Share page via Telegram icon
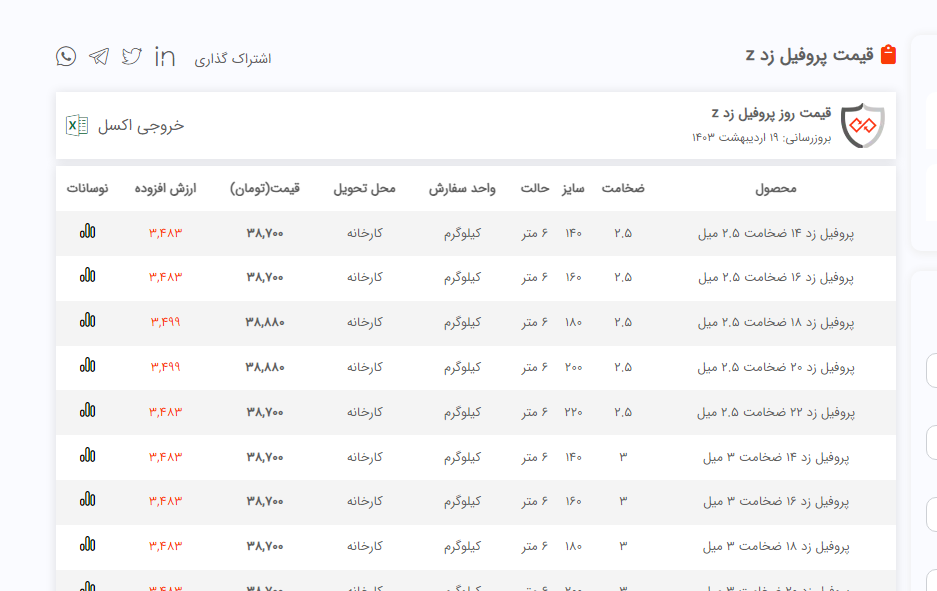The image size is (937, 591). 99,57
